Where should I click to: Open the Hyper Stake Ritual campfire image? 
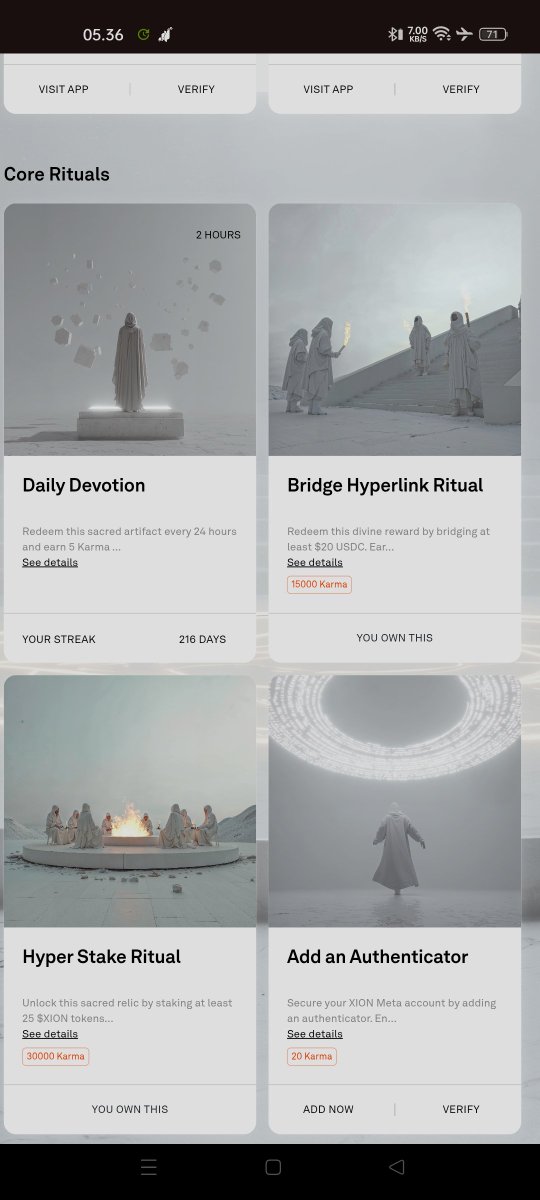pyautogui.click(x=130, y=801)
